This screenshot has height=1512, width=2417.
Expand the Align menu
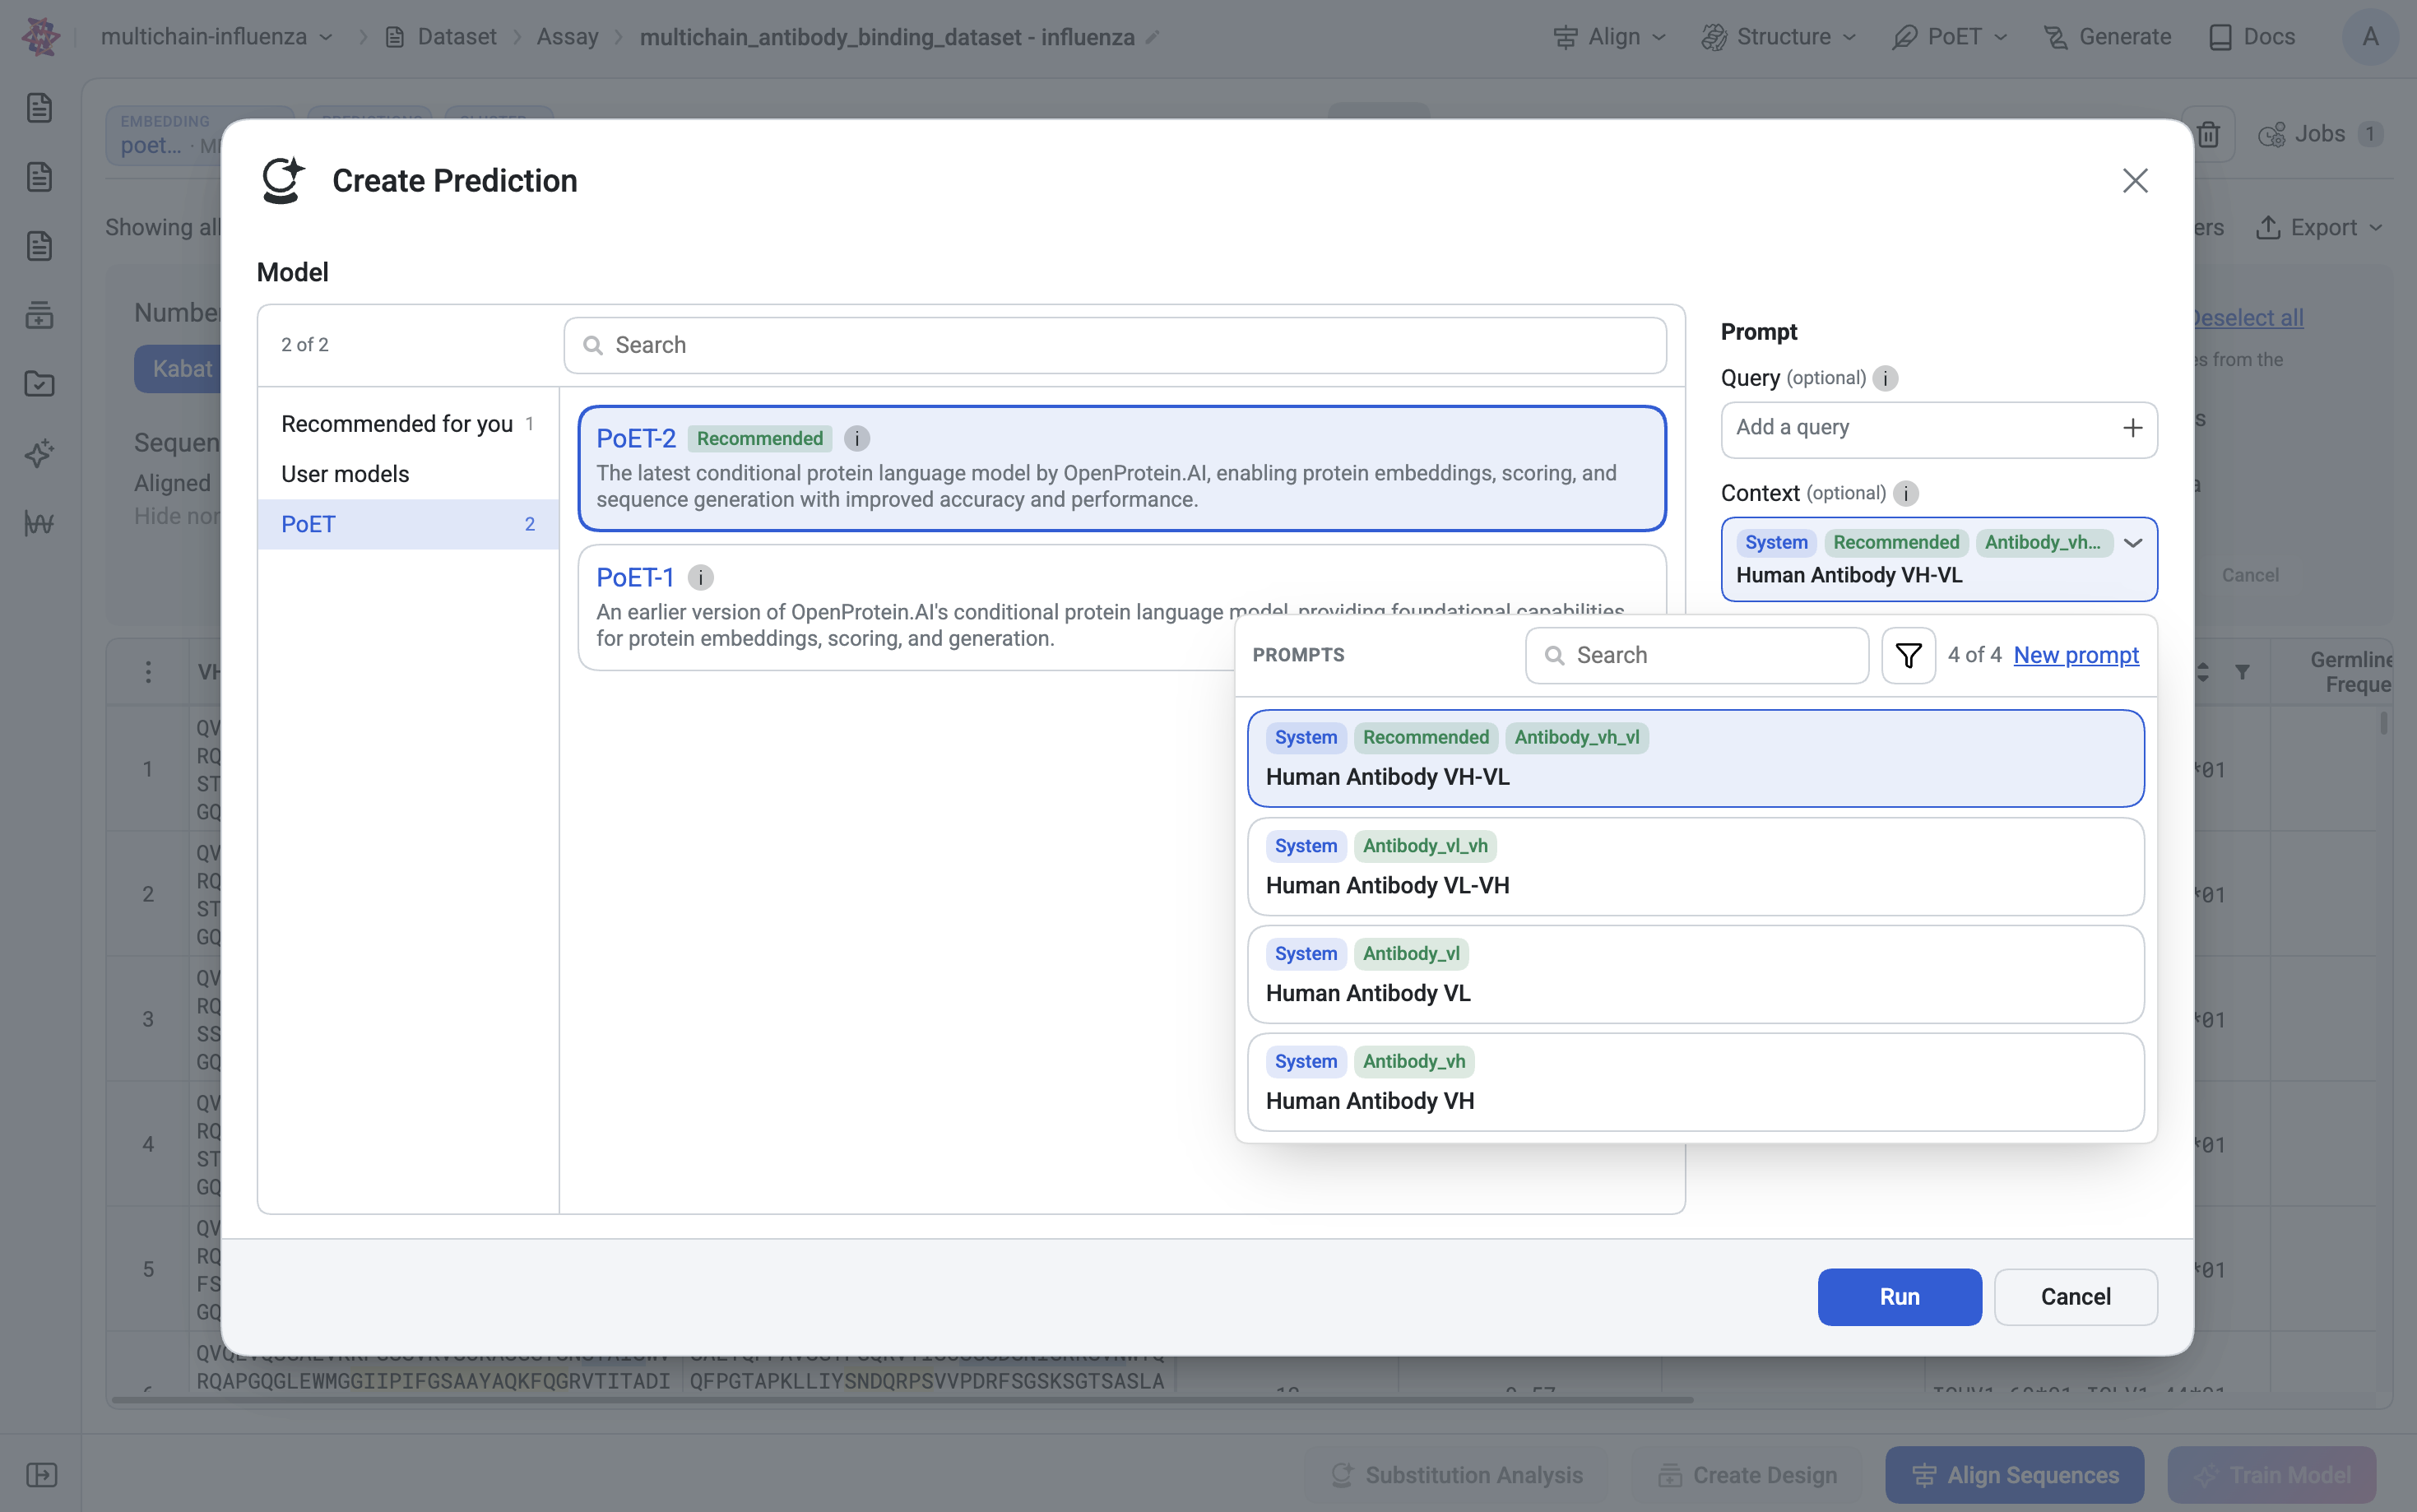pos(1610,37)
